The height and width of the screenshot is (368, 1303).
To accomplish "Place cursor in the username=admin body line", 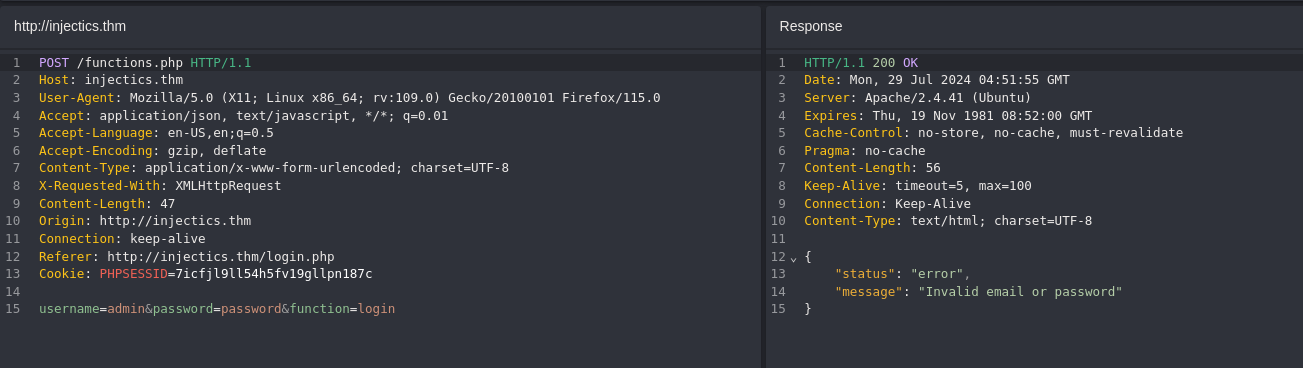I will click(x=217, y=309).
